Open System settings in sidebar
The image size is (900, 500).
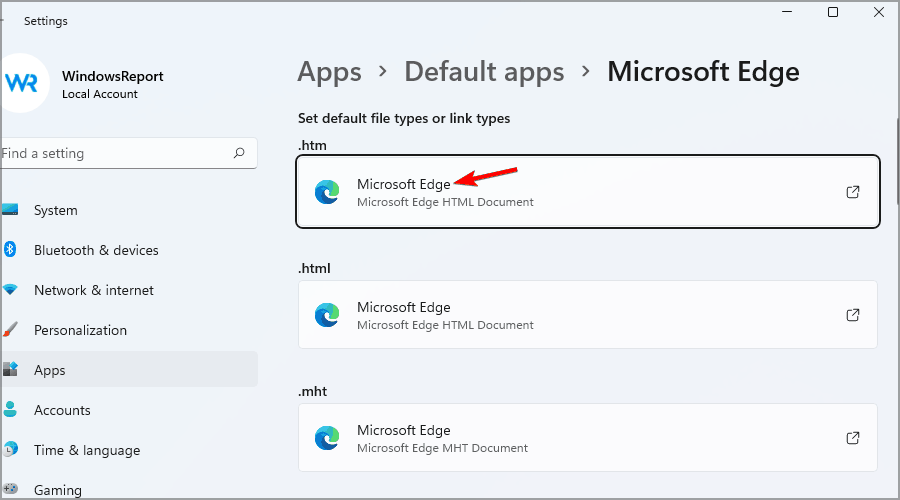coord(55,210)
